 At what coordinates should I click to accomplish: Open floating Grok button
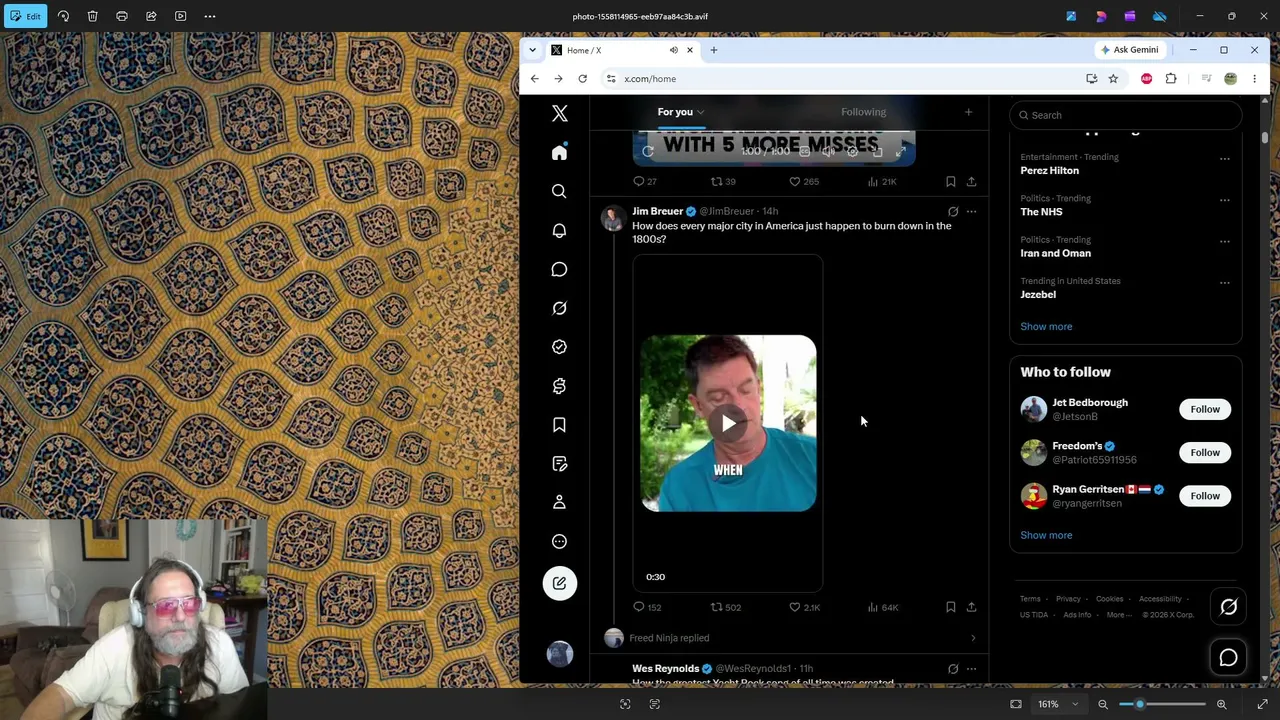pos(1229,606)
